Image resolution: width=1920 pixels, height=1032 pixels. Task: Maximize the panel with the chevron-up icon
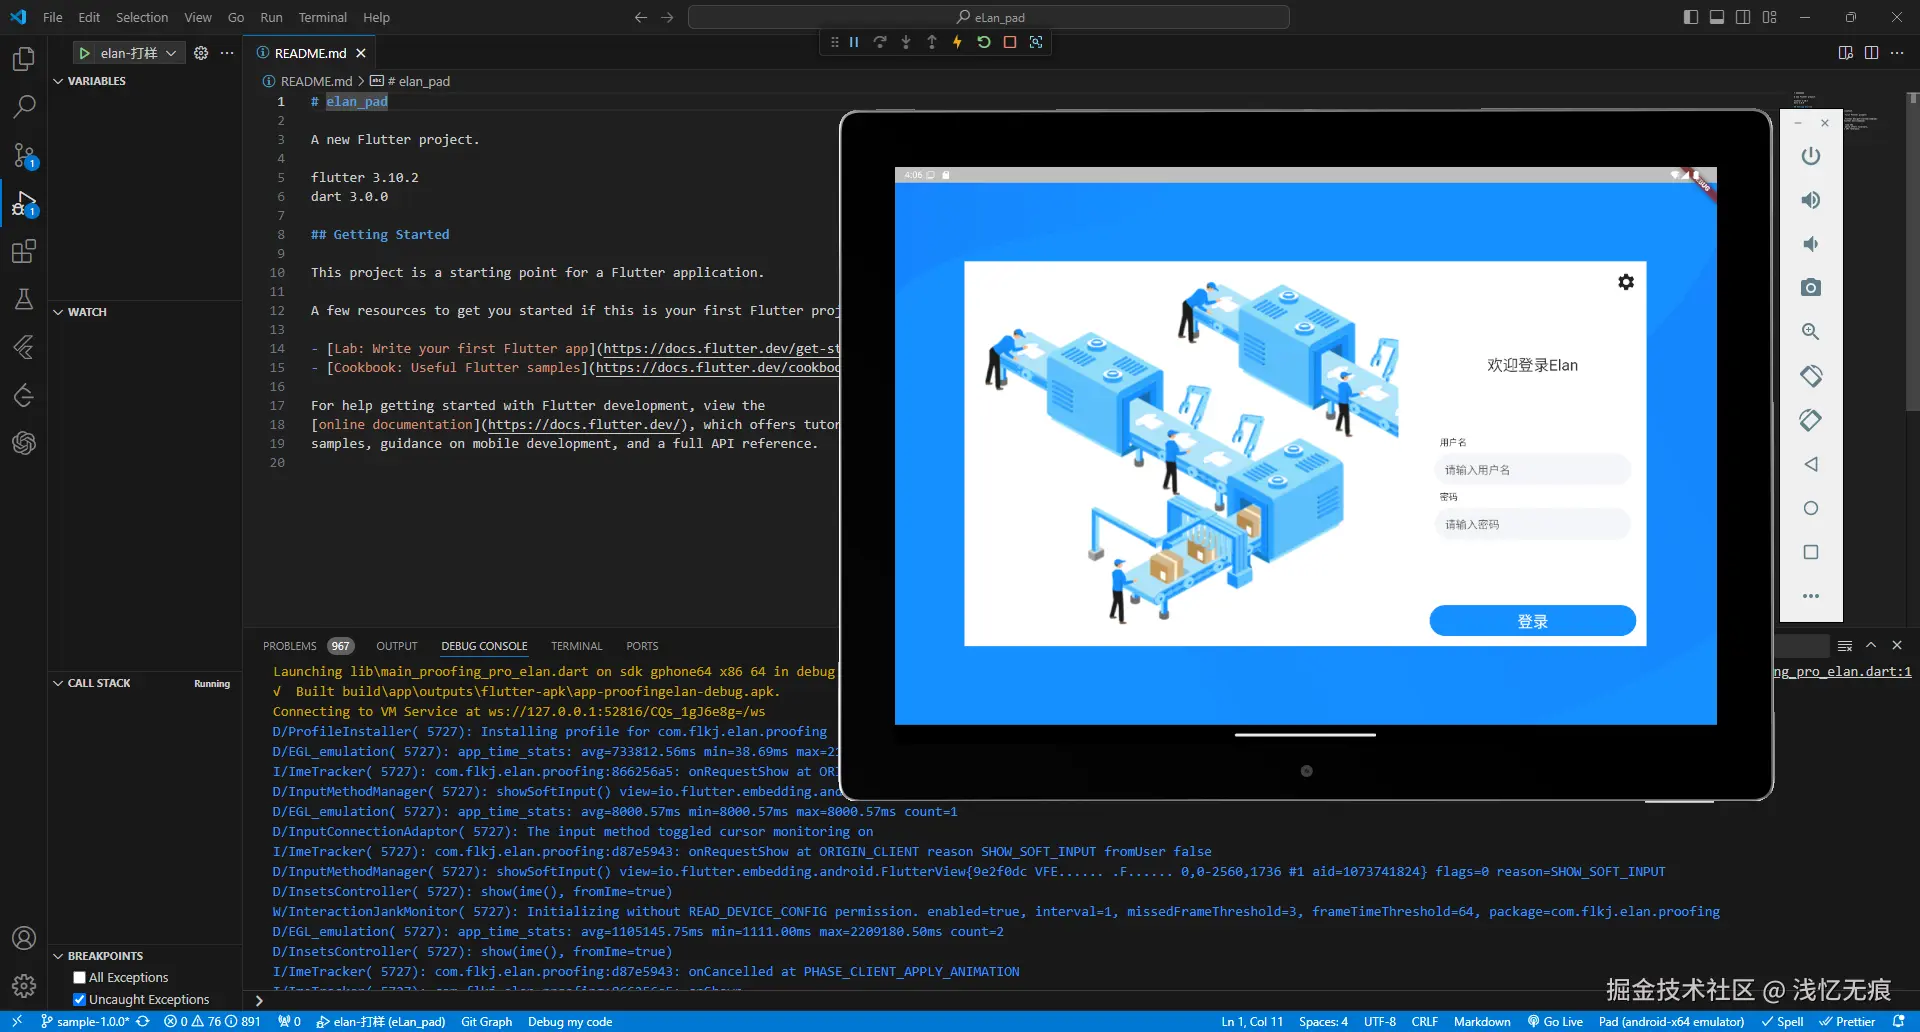tap(1871, 646)
